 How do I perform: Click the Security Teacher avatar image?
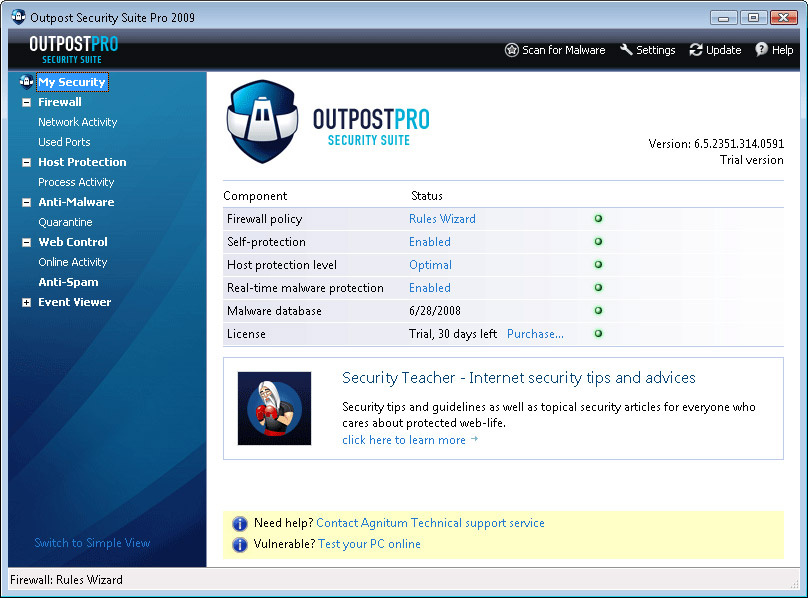coord(274,408)
